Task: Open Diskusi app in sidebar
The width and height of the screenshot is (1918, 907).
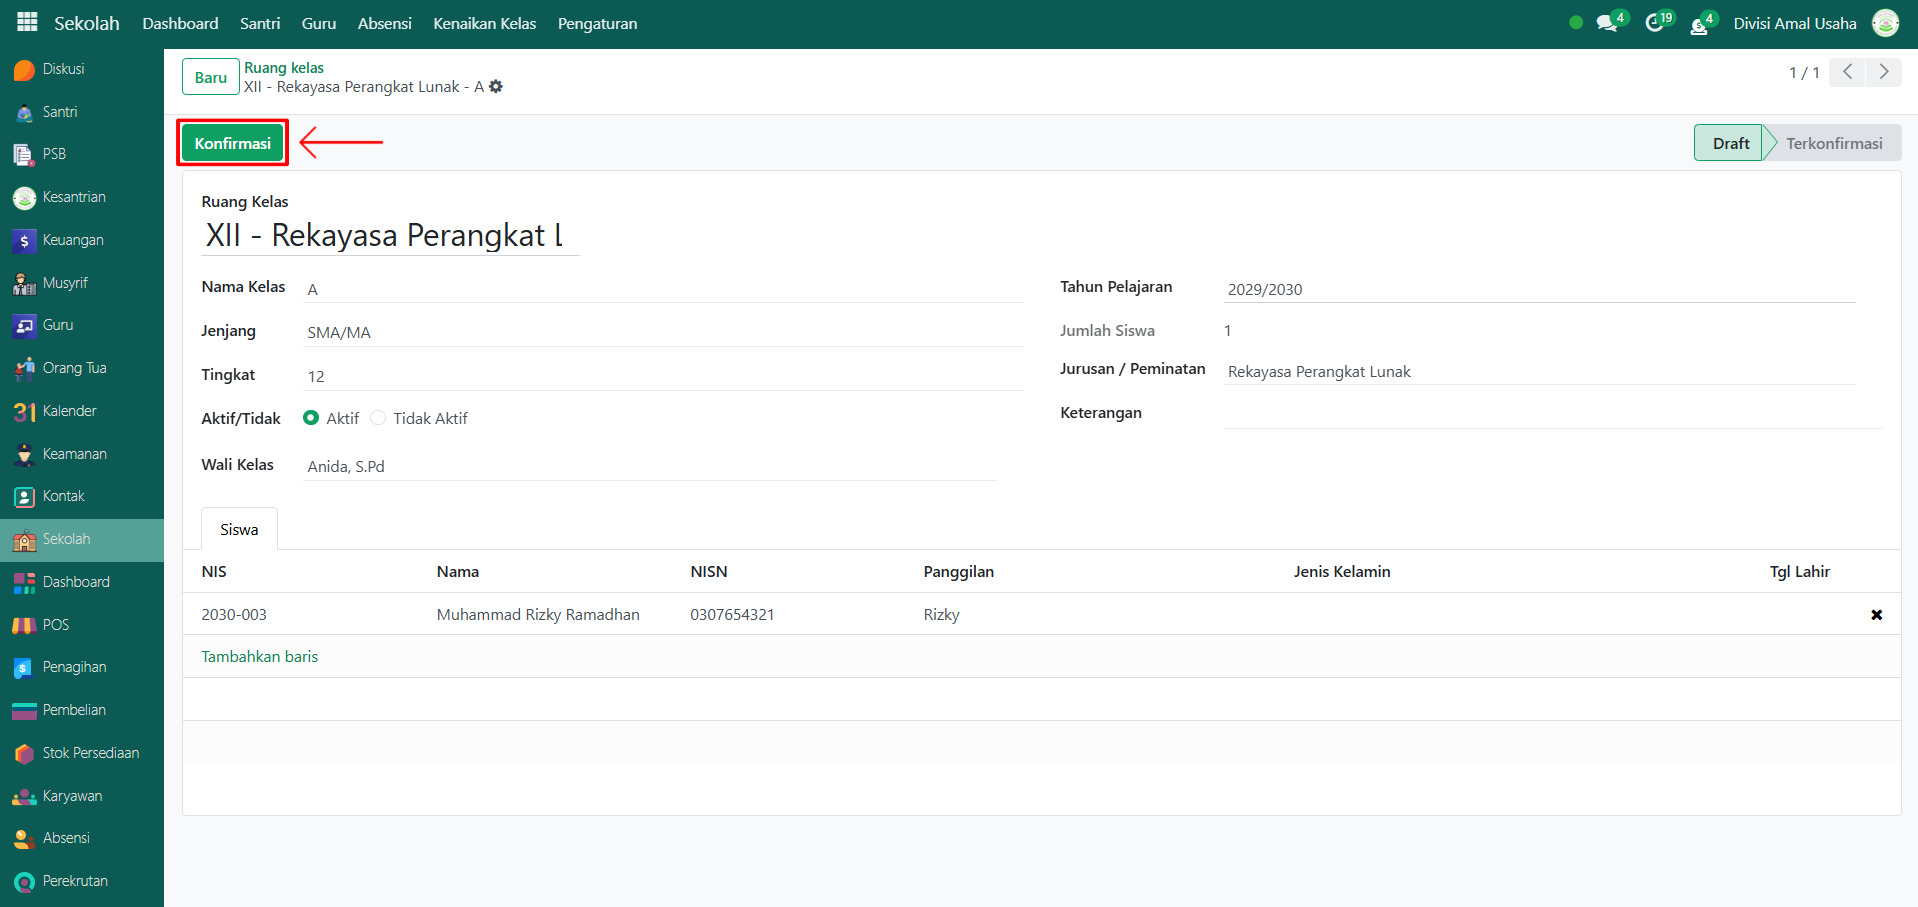Action: tap(63, 69)
